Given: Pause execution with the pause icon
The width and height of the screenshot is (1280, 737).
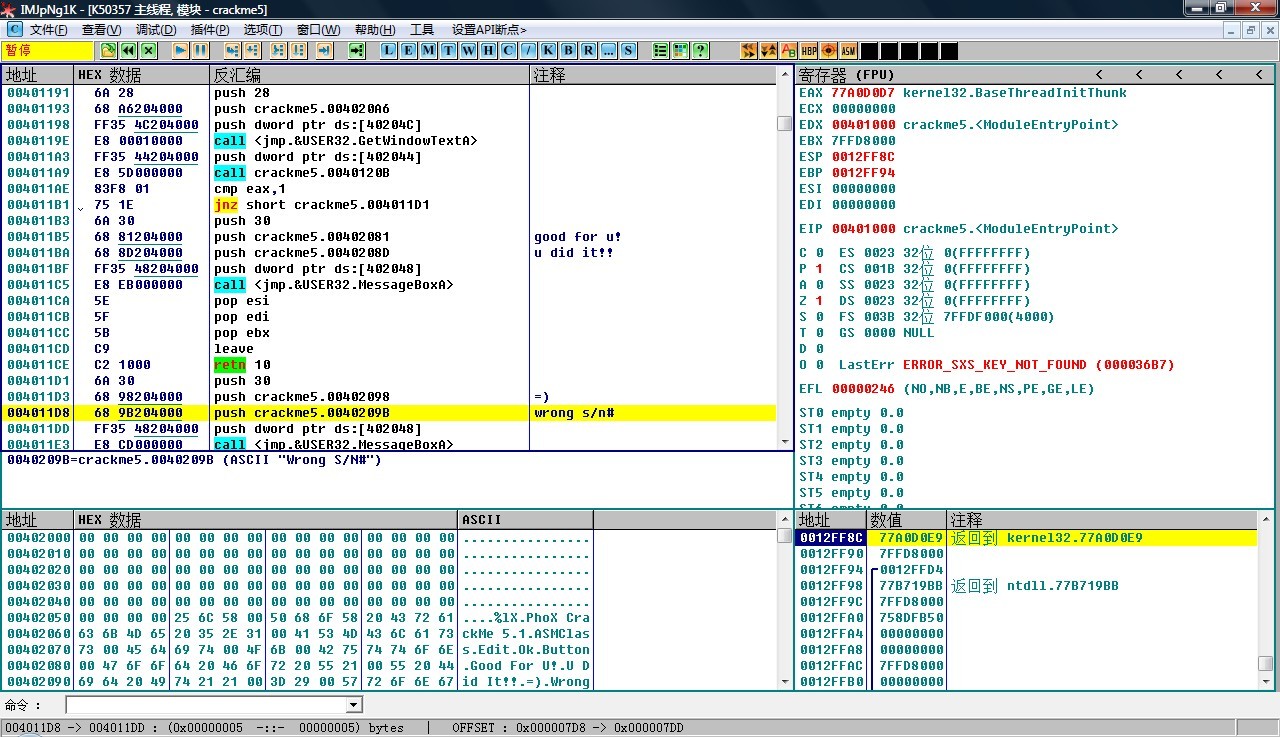Looking at the screenshot, I should 201,50.
